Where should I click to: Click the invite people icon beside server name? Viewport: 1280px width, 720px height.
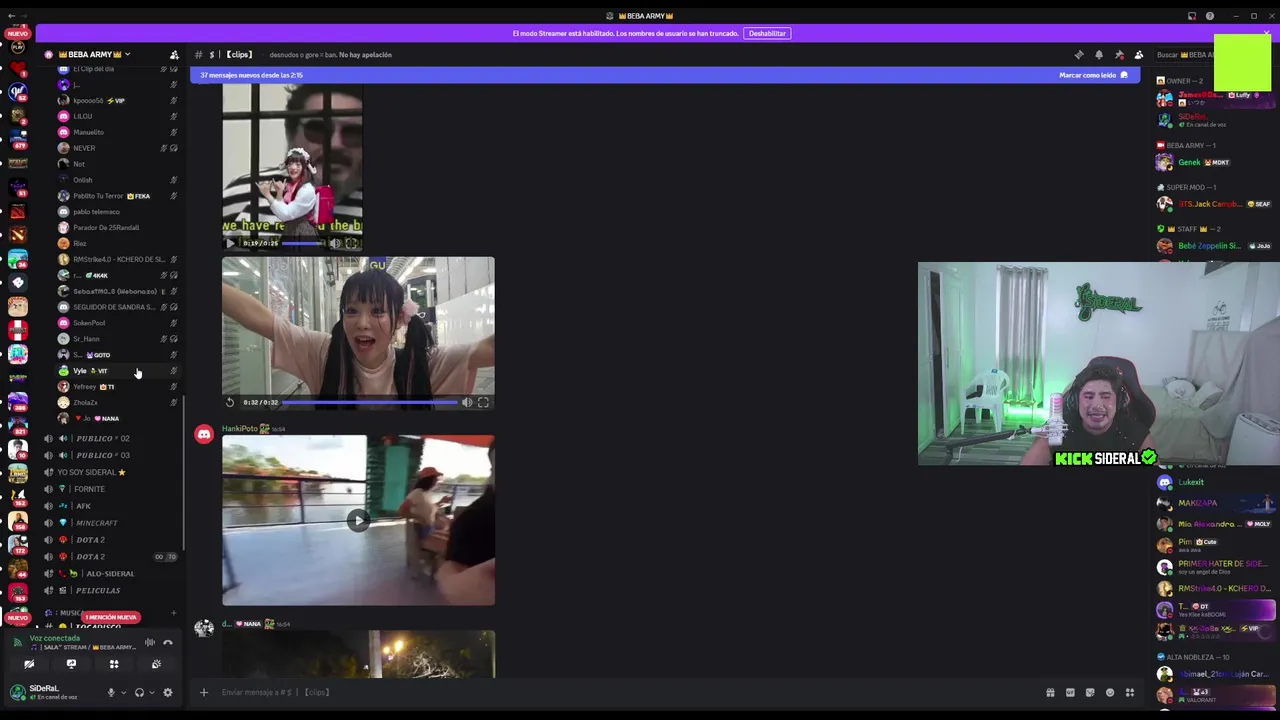(x=174, y=54)
